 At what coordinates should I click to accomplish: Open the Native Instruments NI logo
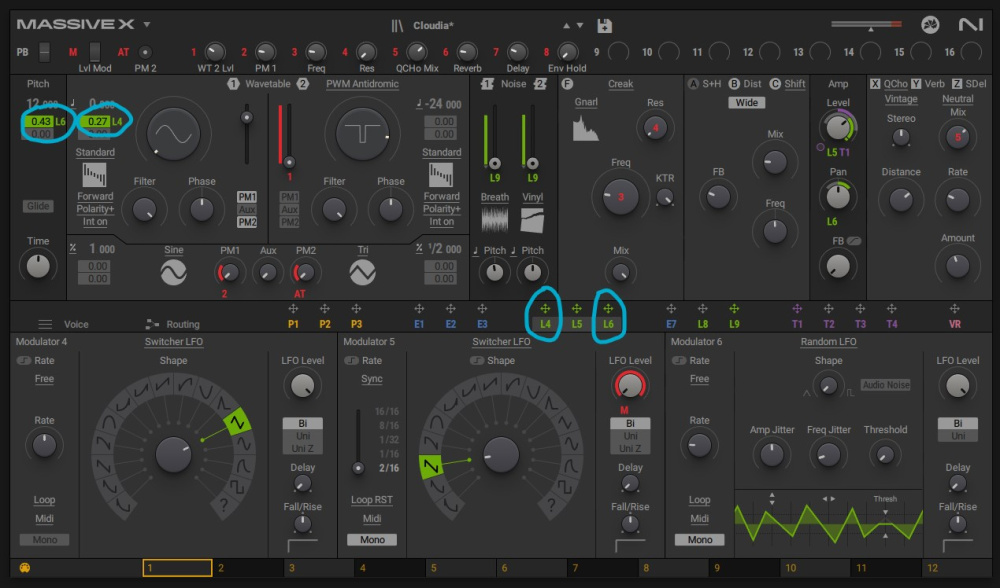tap(970, 25)
